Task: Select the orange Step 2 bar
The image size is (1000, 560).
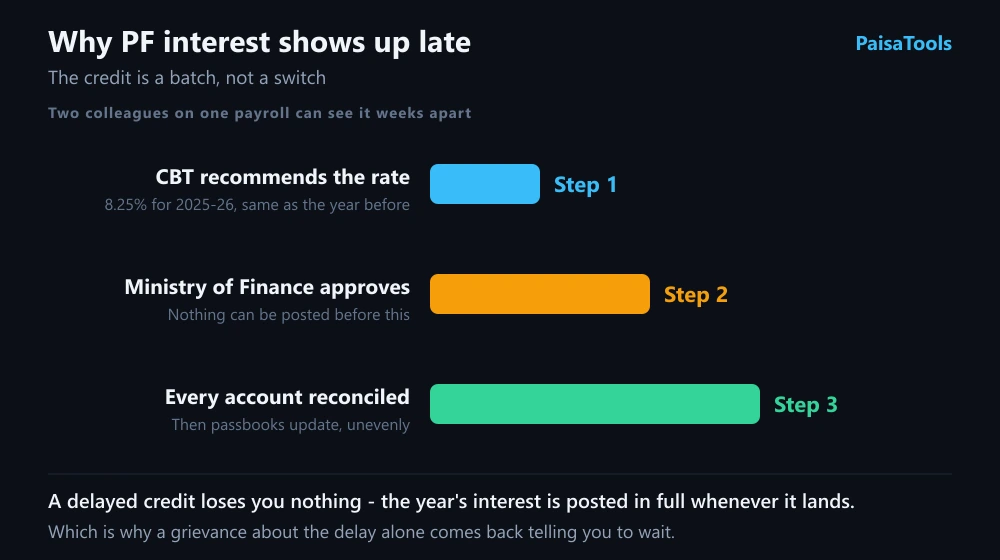Action: click(x=540, y=294)
